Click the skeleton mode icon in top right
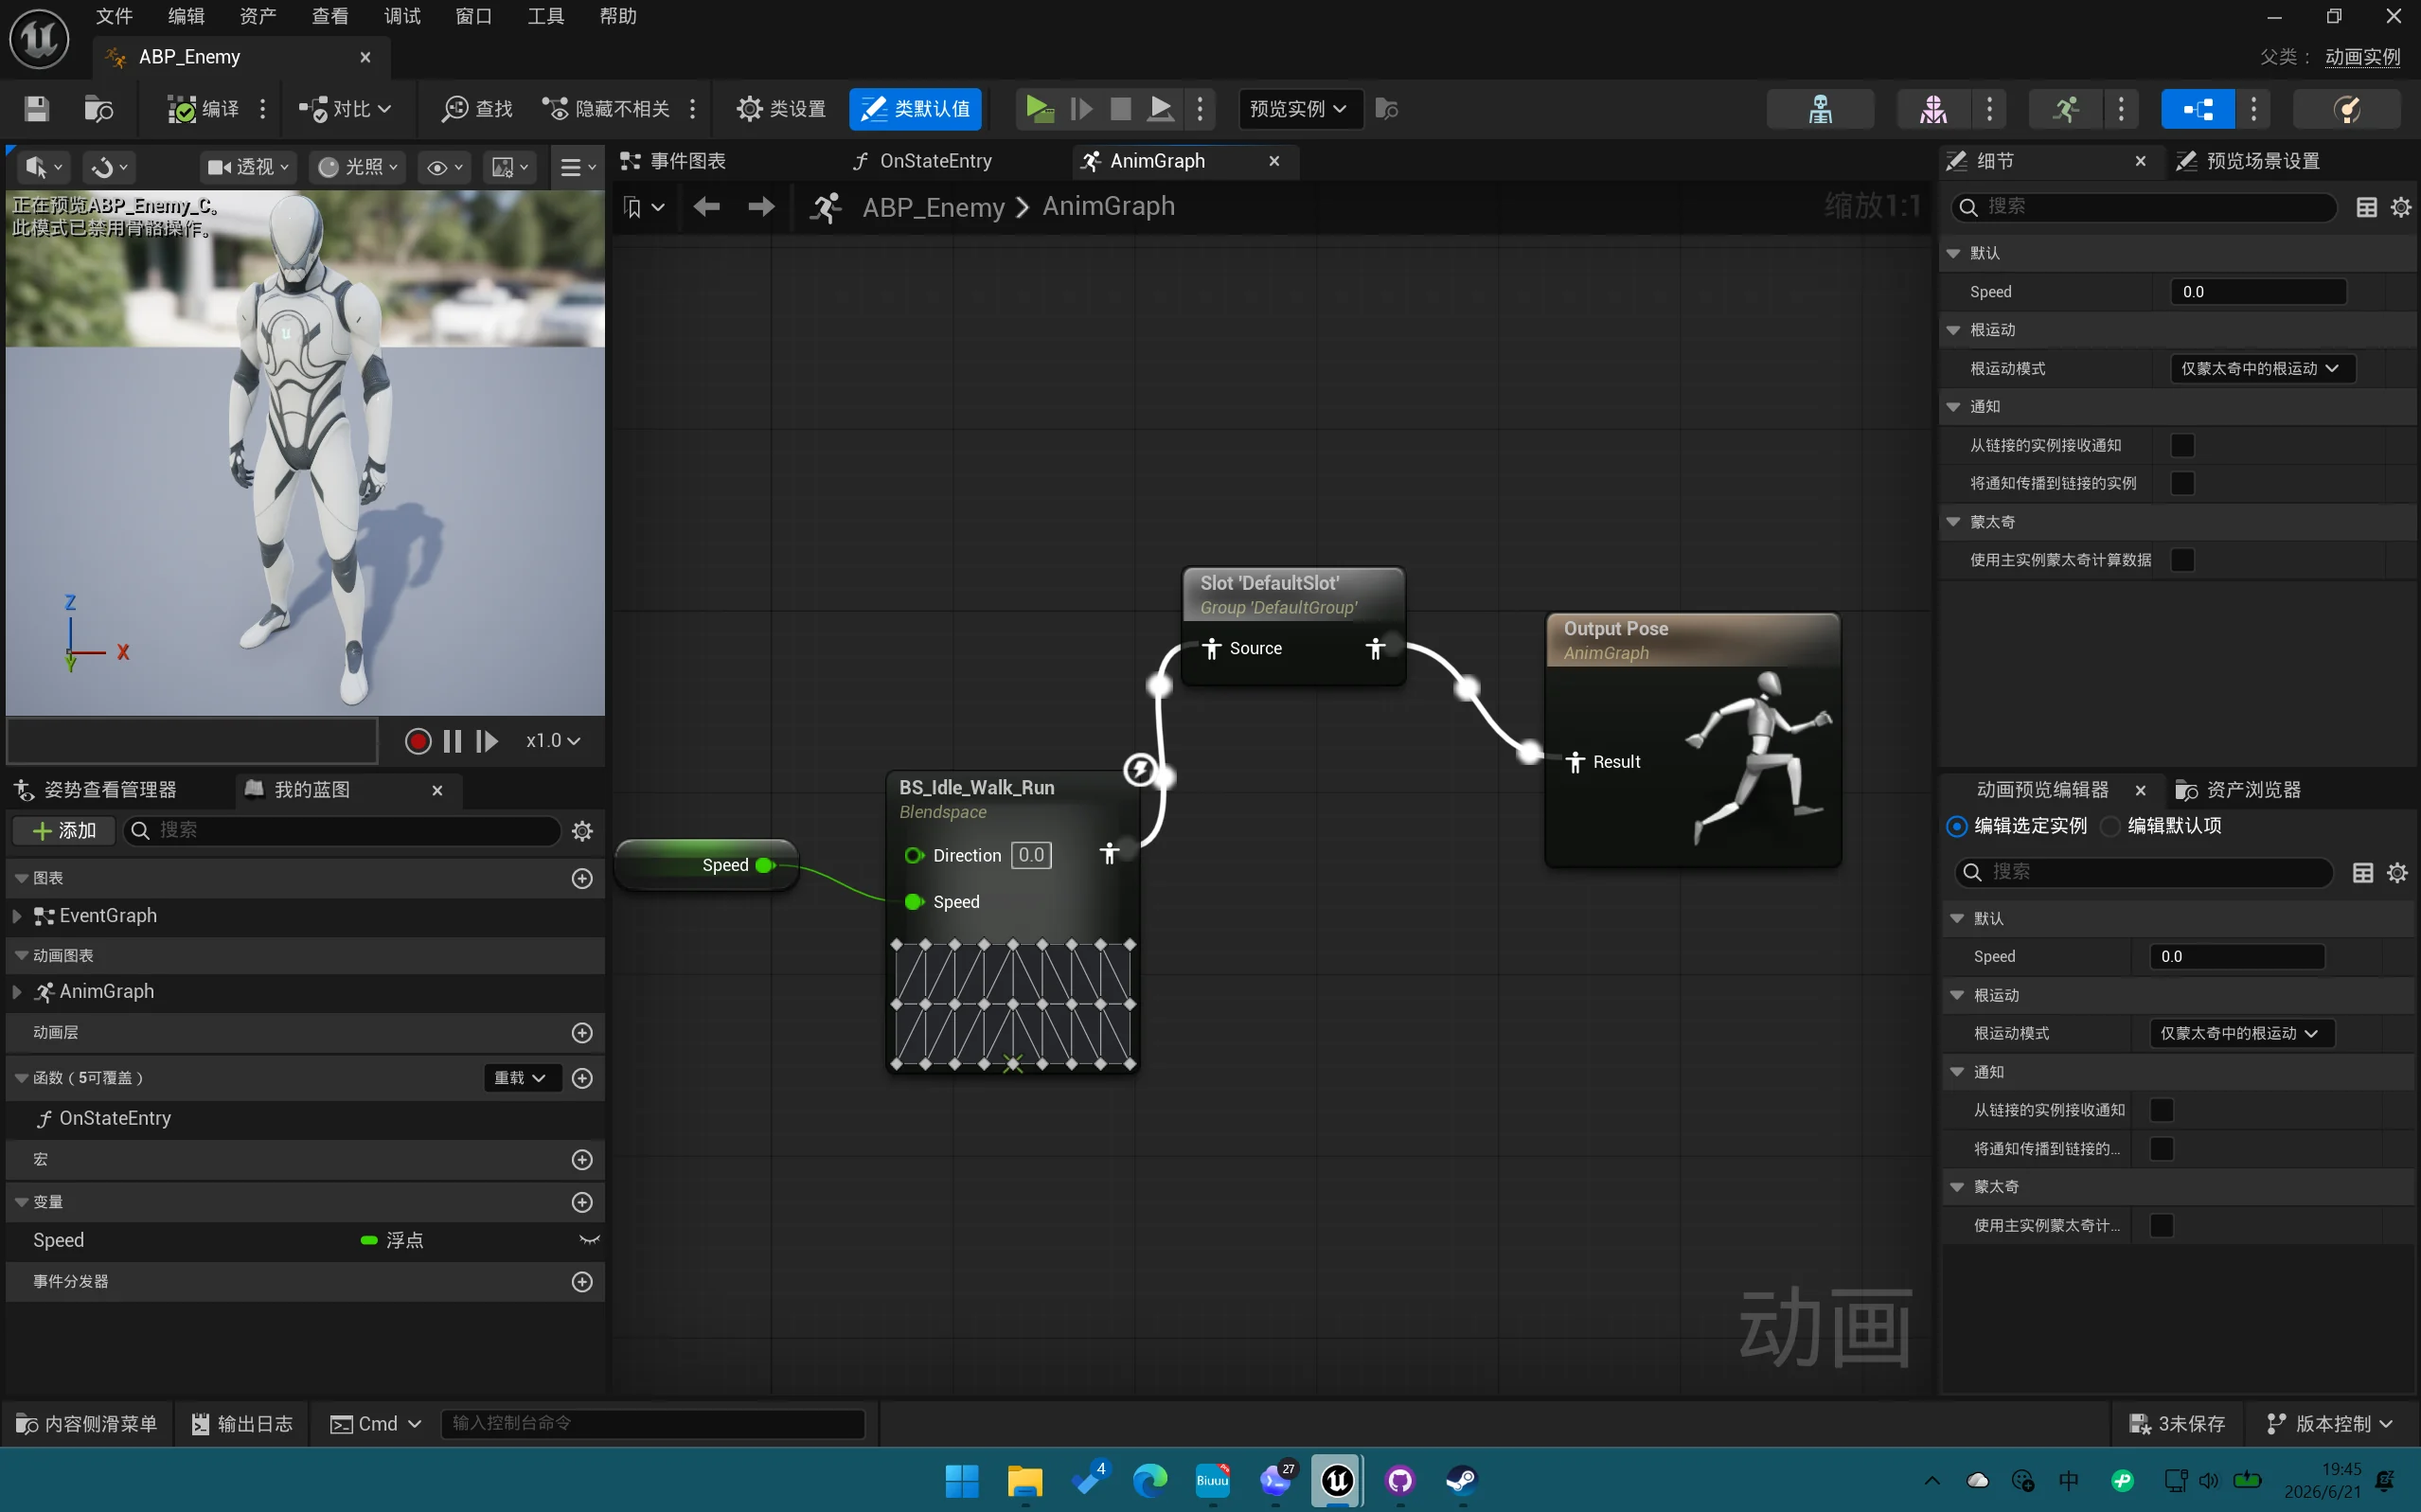This screenshot has width=2421, height=1512. click(x=1820, y=109)
